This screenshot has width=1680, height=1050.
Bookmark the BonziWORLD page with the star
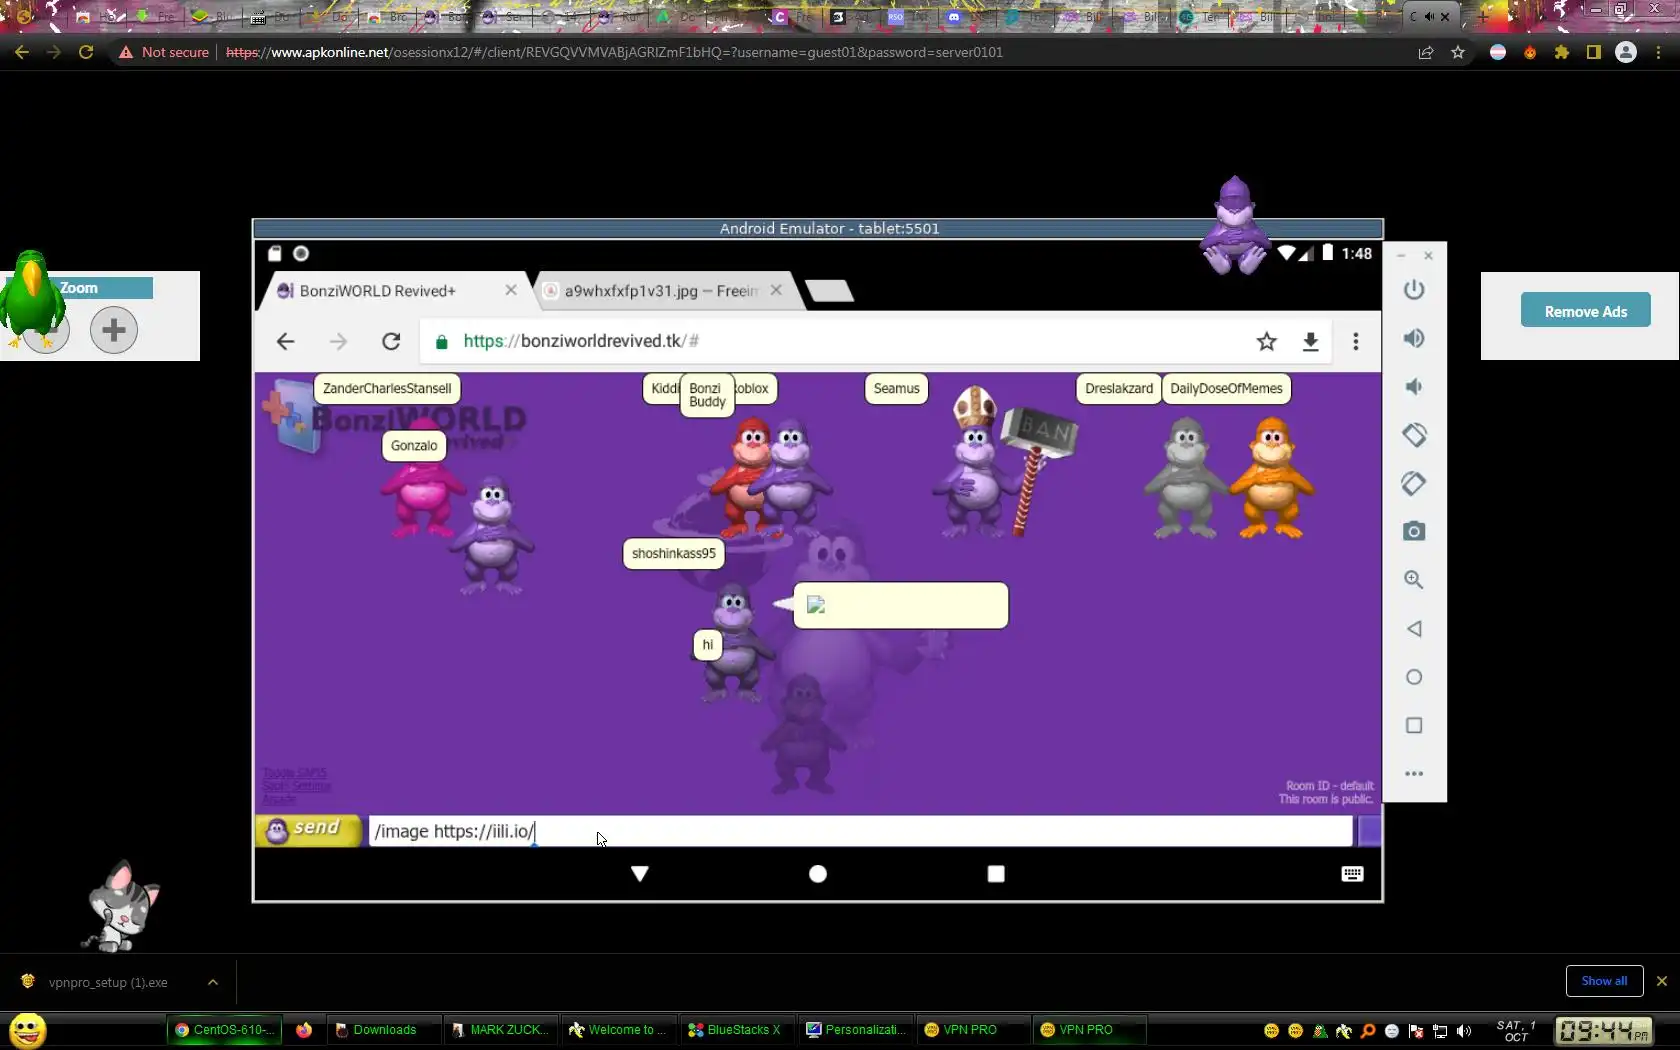(1267, 342)
